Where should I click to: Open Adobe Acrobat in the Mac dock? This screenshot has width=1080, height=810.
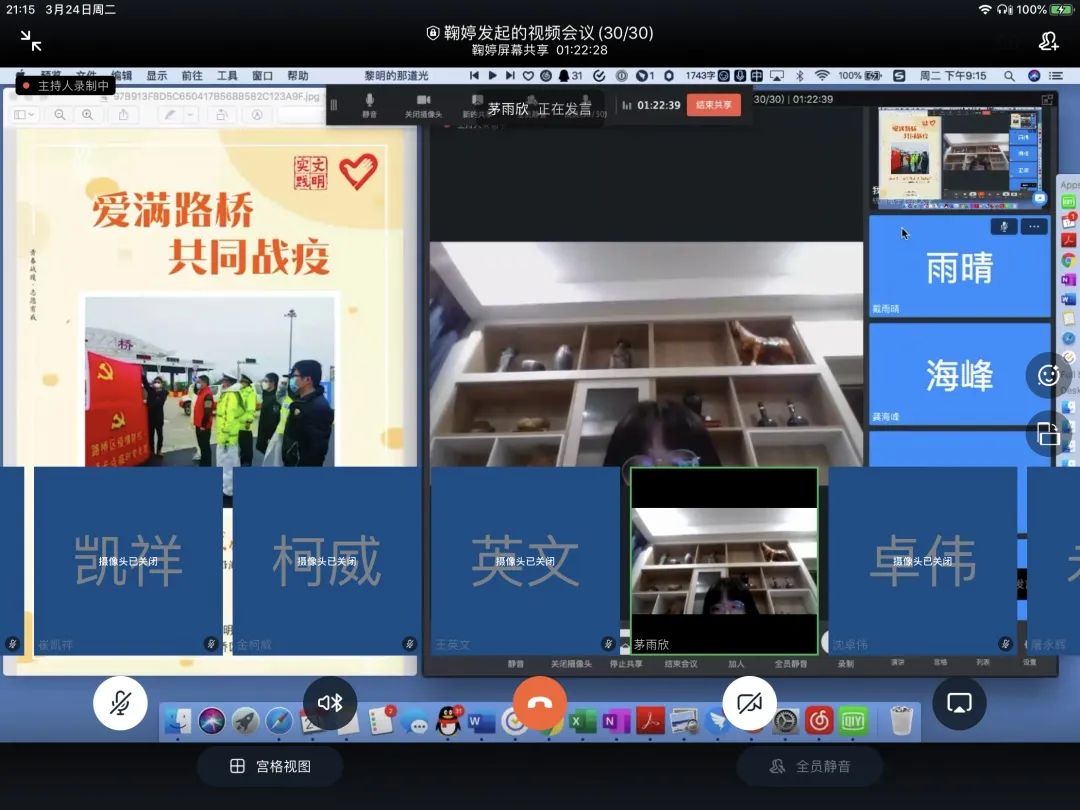coord(650,721)
